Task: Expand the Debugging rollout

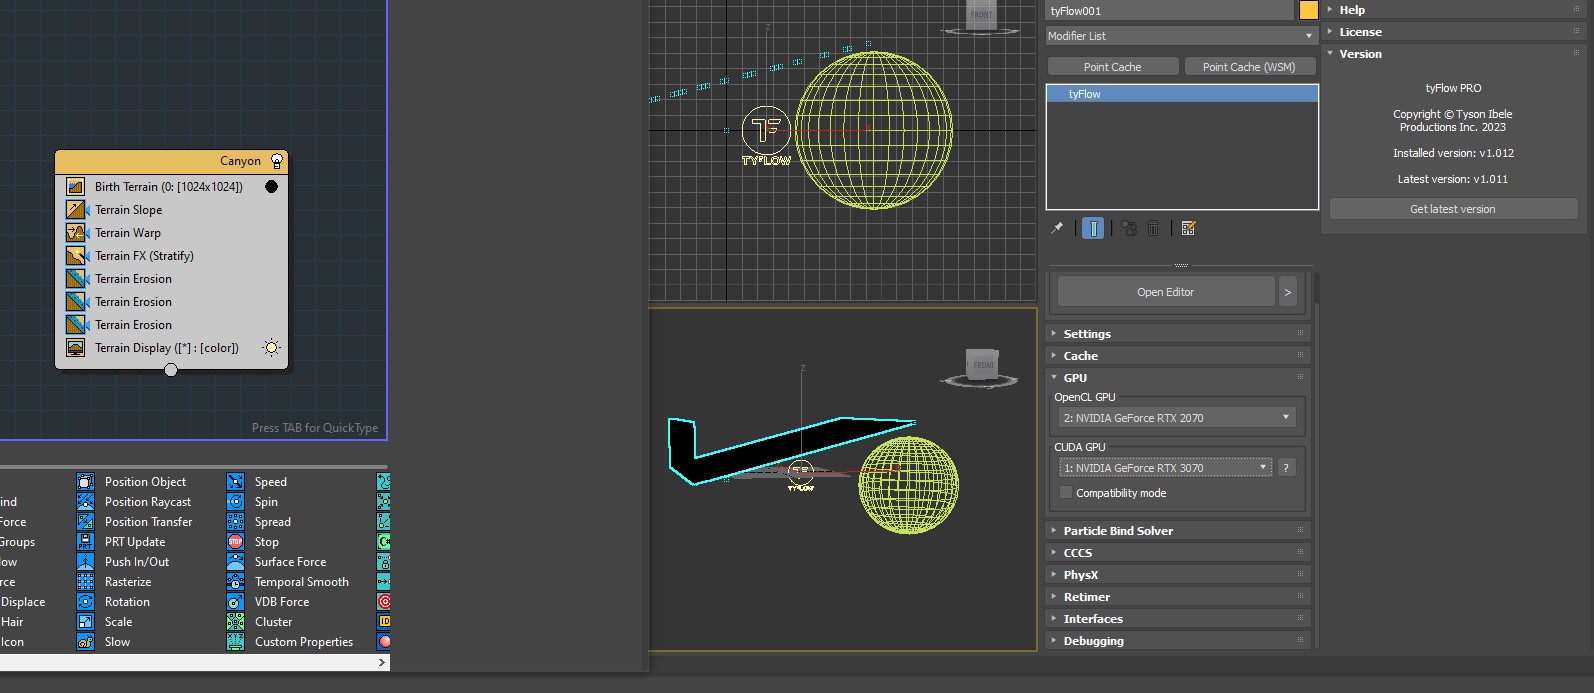Action: coord(1178,641)
